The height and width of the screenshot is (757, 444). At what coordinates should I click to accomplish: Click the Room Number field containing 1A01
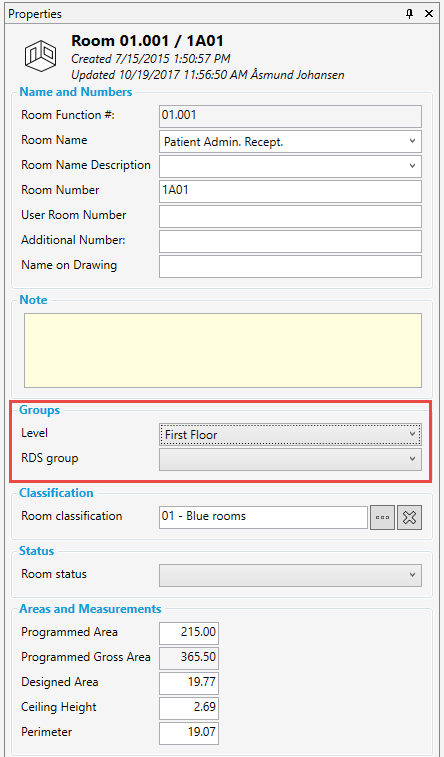pos(290,191)
